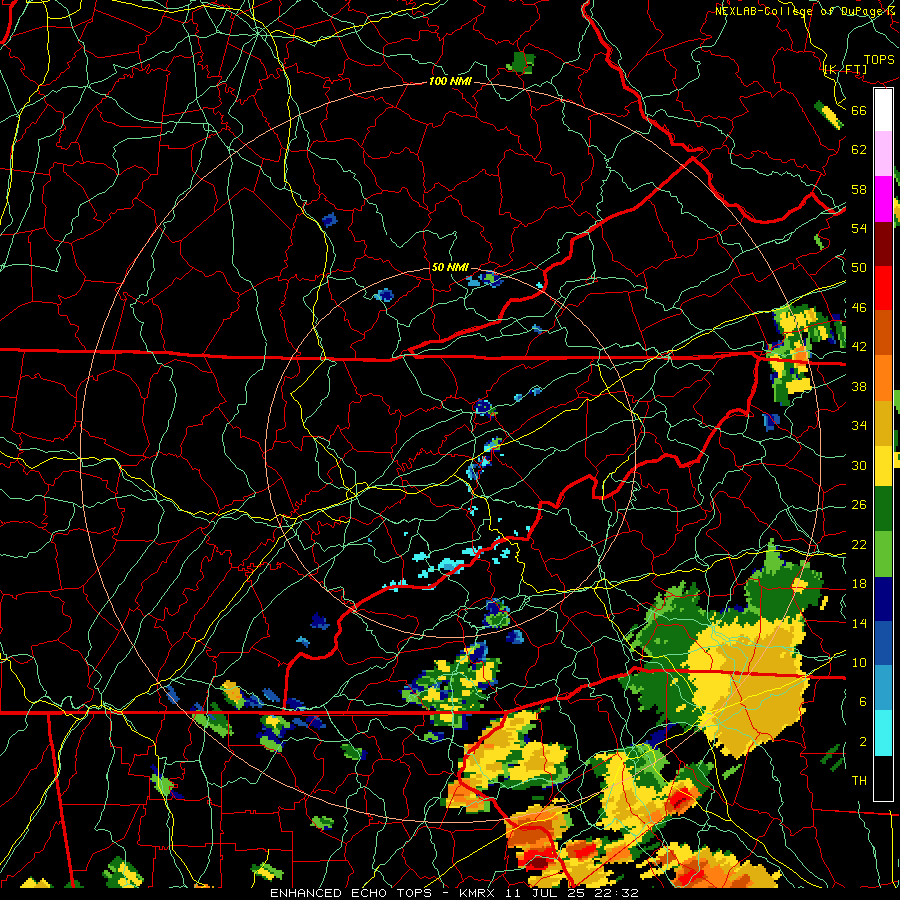This screenshot has width=900, height=900.
Task: Click the black TH legend swatch
Action: tap(883, 777)
